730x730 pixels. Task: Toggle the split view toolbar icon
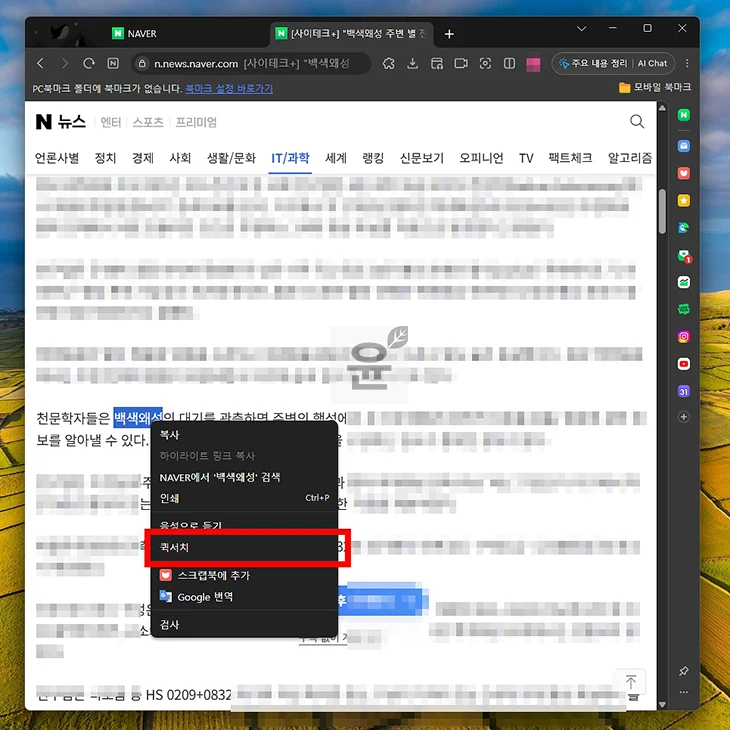(509, 63)
